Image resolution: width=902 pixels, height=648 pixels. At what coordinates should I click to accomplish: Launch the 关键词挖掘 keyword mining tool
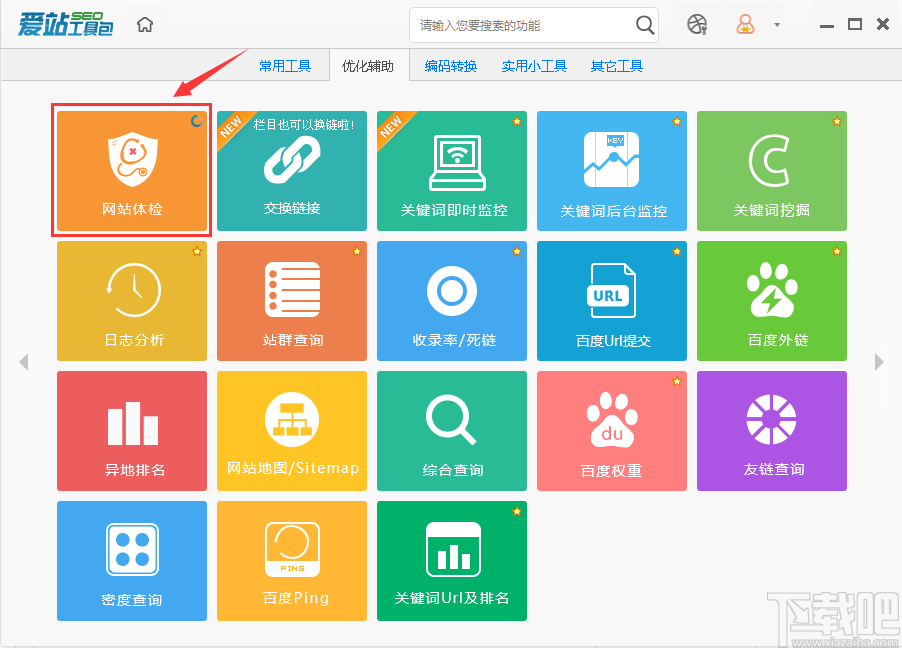pyautogui.click(x=771, y=170)
